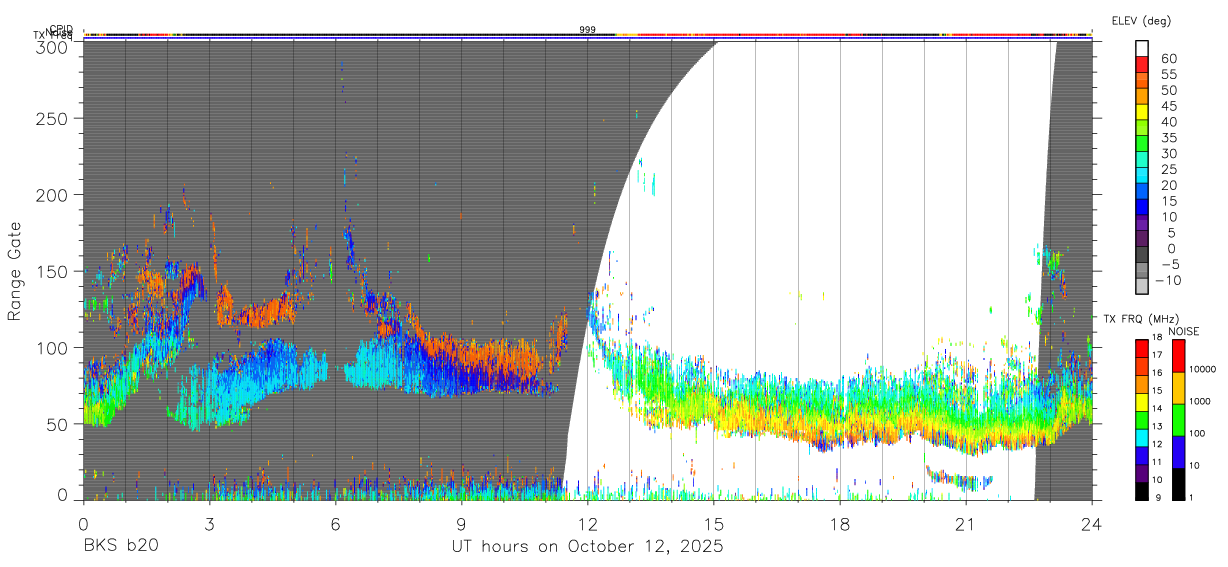The width and height of the screenshot is (1228, 567).
Task: Click the elevation label 30
Action: click(x=1169, y=153)
